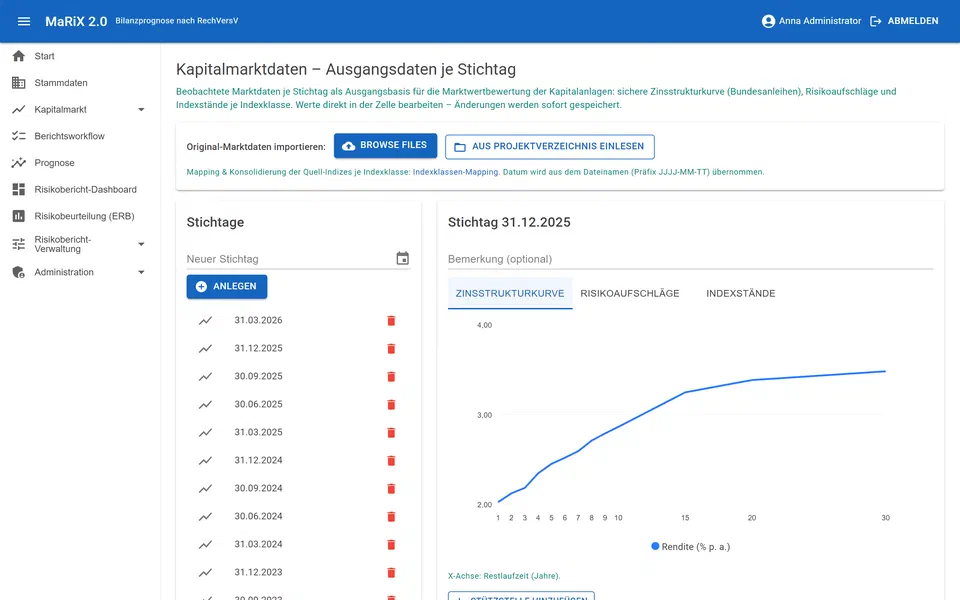The image size is (960, 600).
Task: Click the Risikobericht-Dashboard grid icon
Action: point(19,190)
